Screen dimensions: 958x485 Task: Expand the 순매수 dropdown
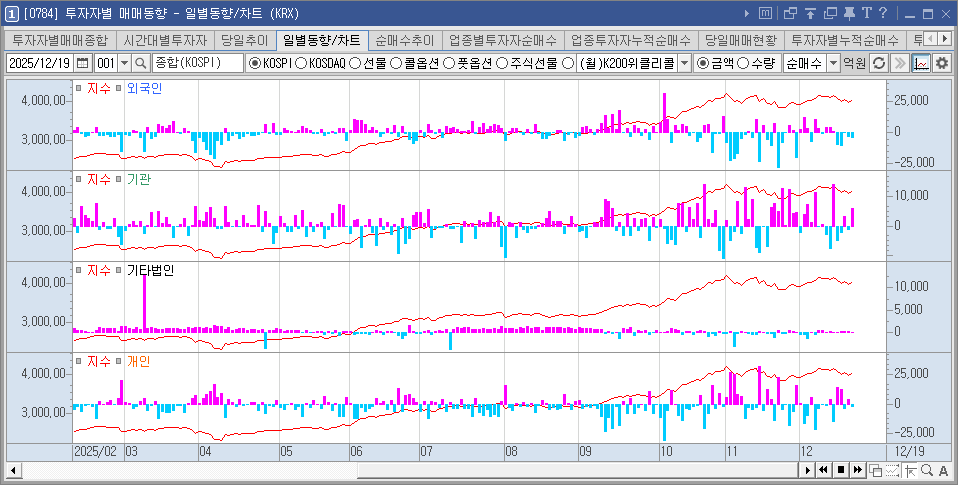point(833,63)
